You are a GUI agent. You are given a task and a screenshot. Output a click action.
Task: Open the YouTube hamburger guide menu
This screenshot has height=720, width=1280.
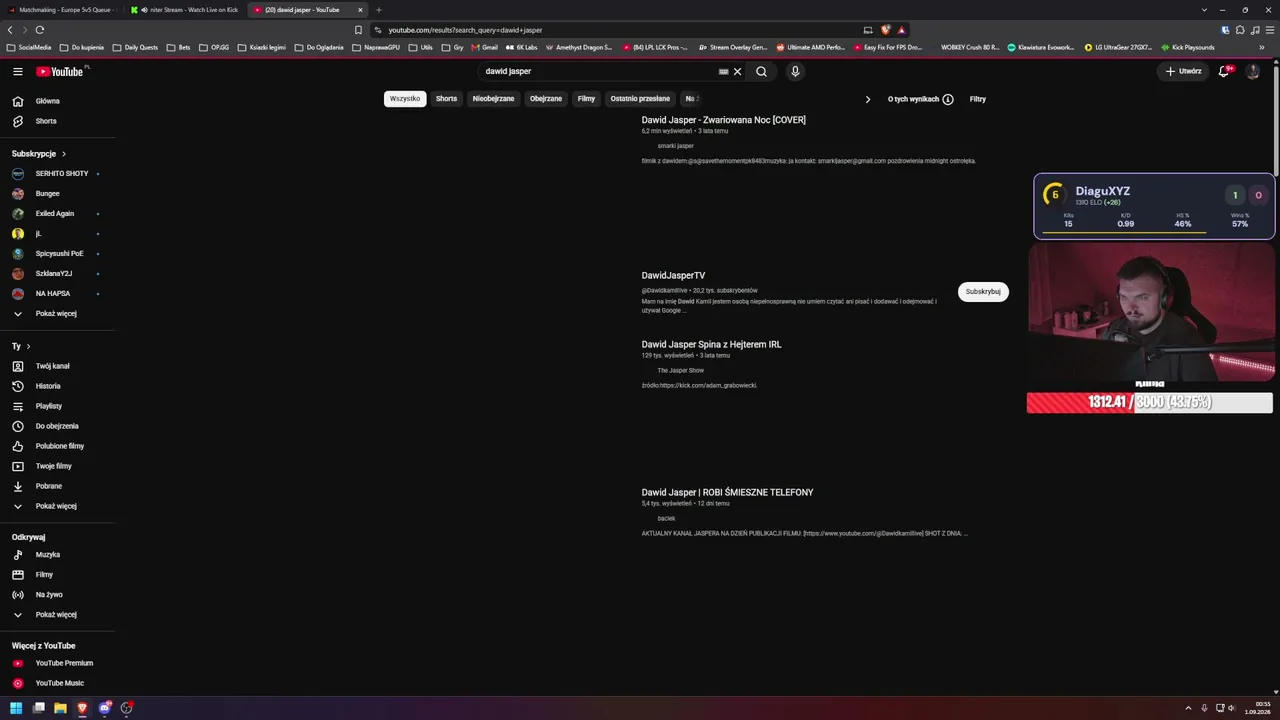[x=17, y=72]
